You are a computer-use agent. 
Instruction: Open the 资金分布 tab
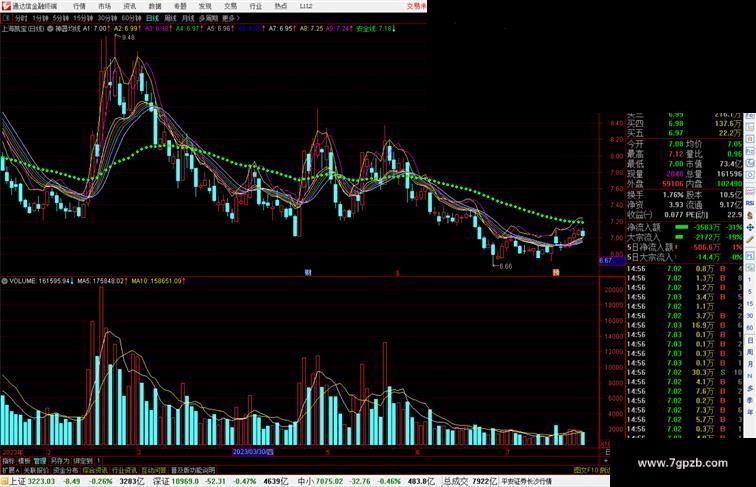tap(66, 470)
